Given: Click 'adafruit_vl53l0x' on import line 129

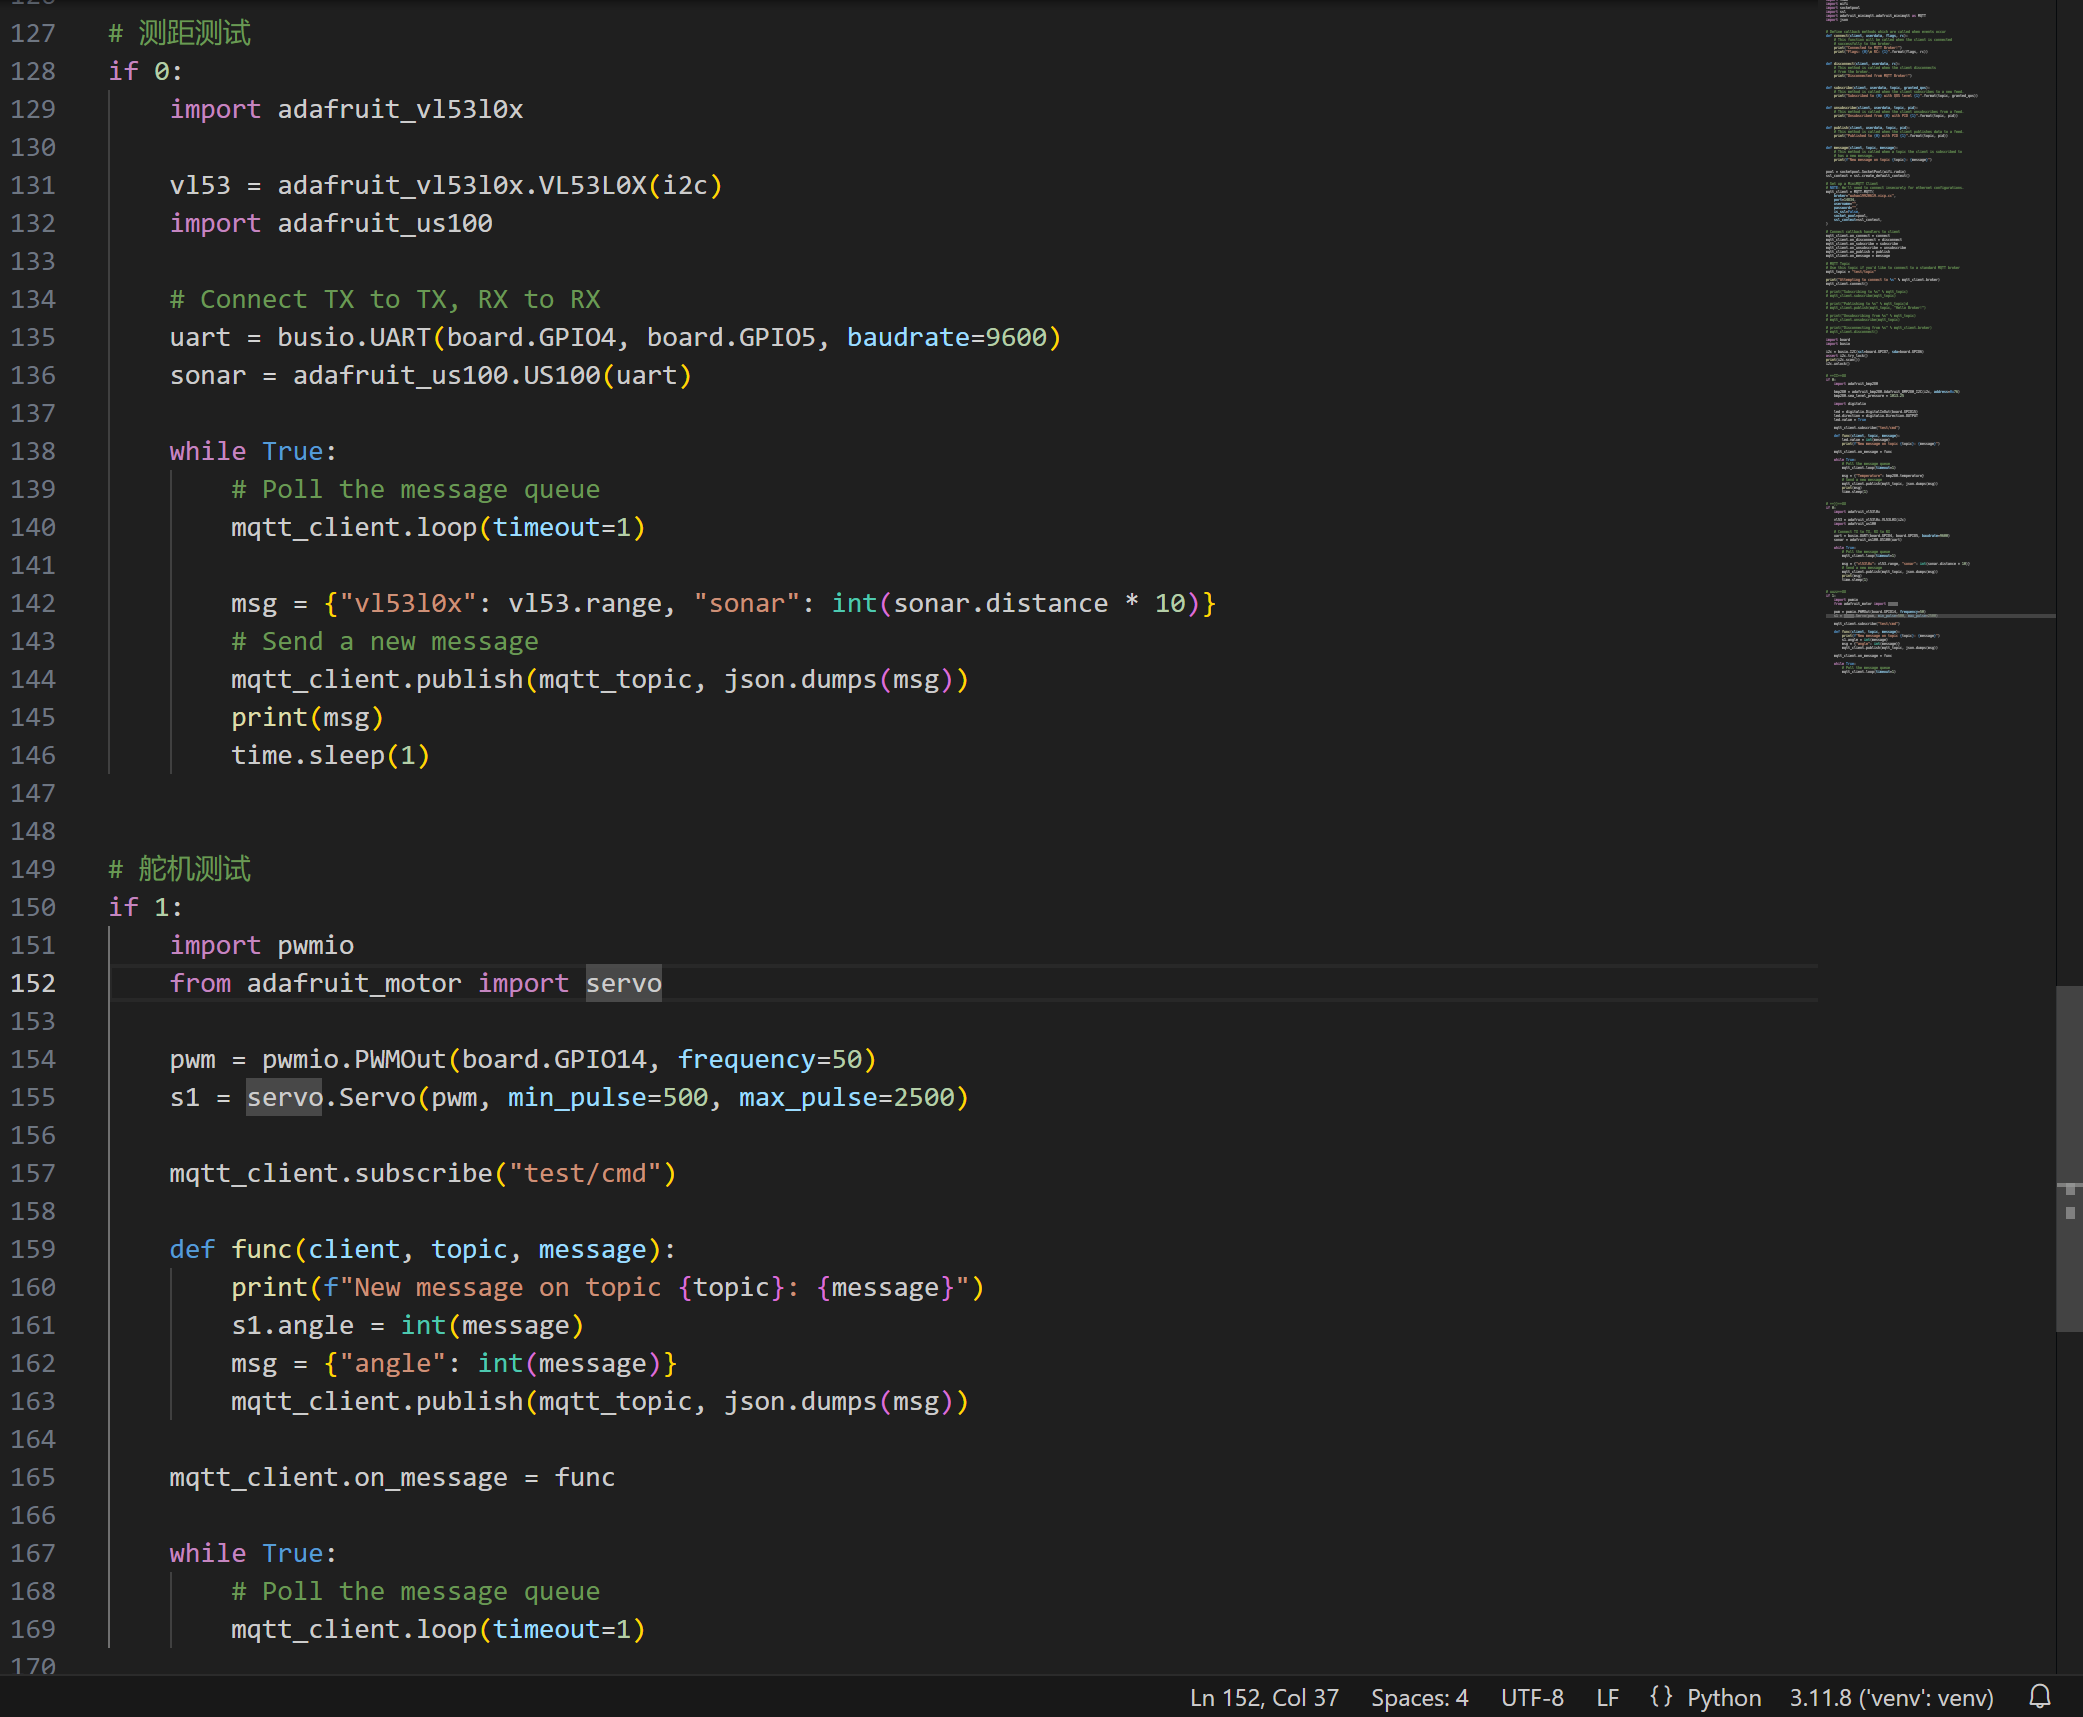Looking at the screenshot, I should tap(400, 109).
